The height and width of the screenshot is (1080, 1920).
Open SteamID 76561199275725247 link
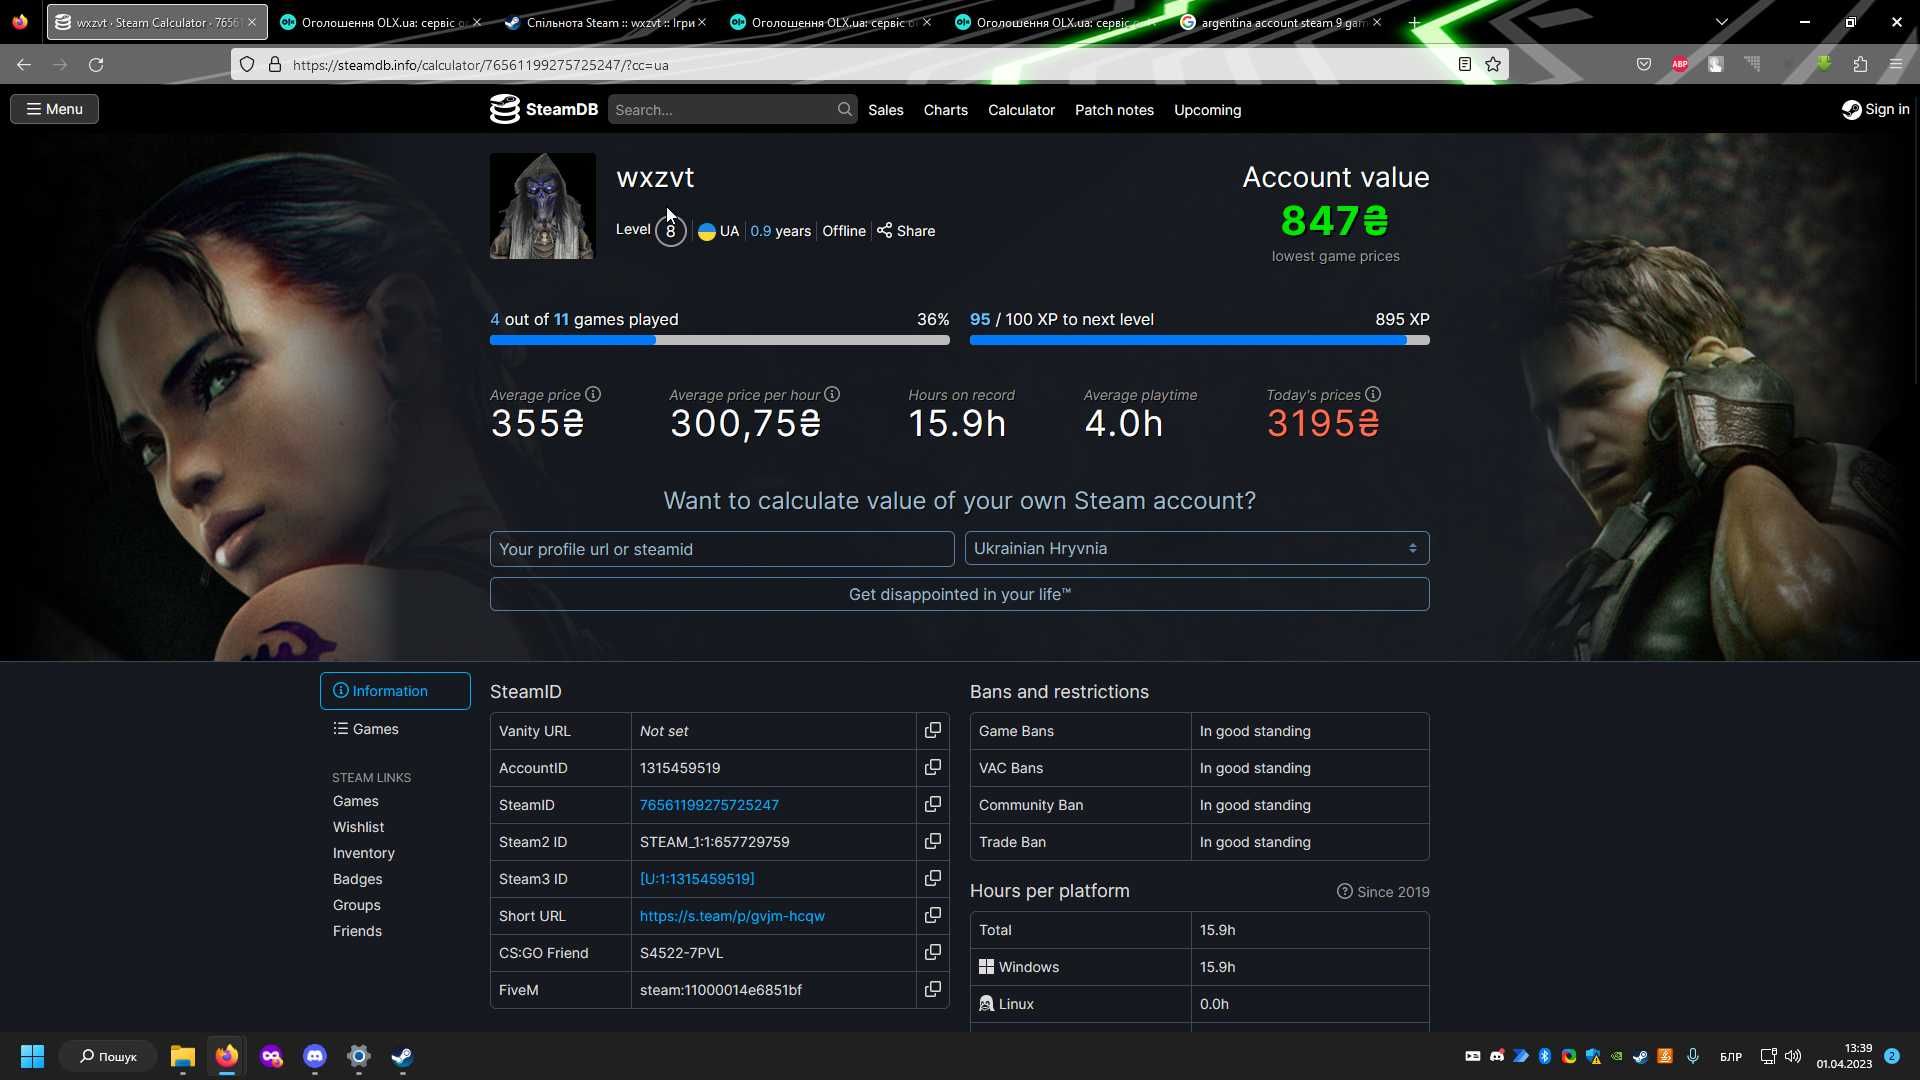pos(709,805)
